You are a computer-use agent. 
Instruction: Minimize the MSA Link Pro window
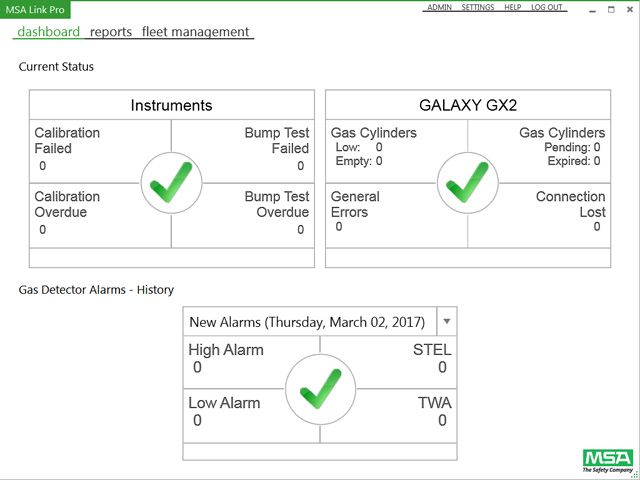coord(585,9)
